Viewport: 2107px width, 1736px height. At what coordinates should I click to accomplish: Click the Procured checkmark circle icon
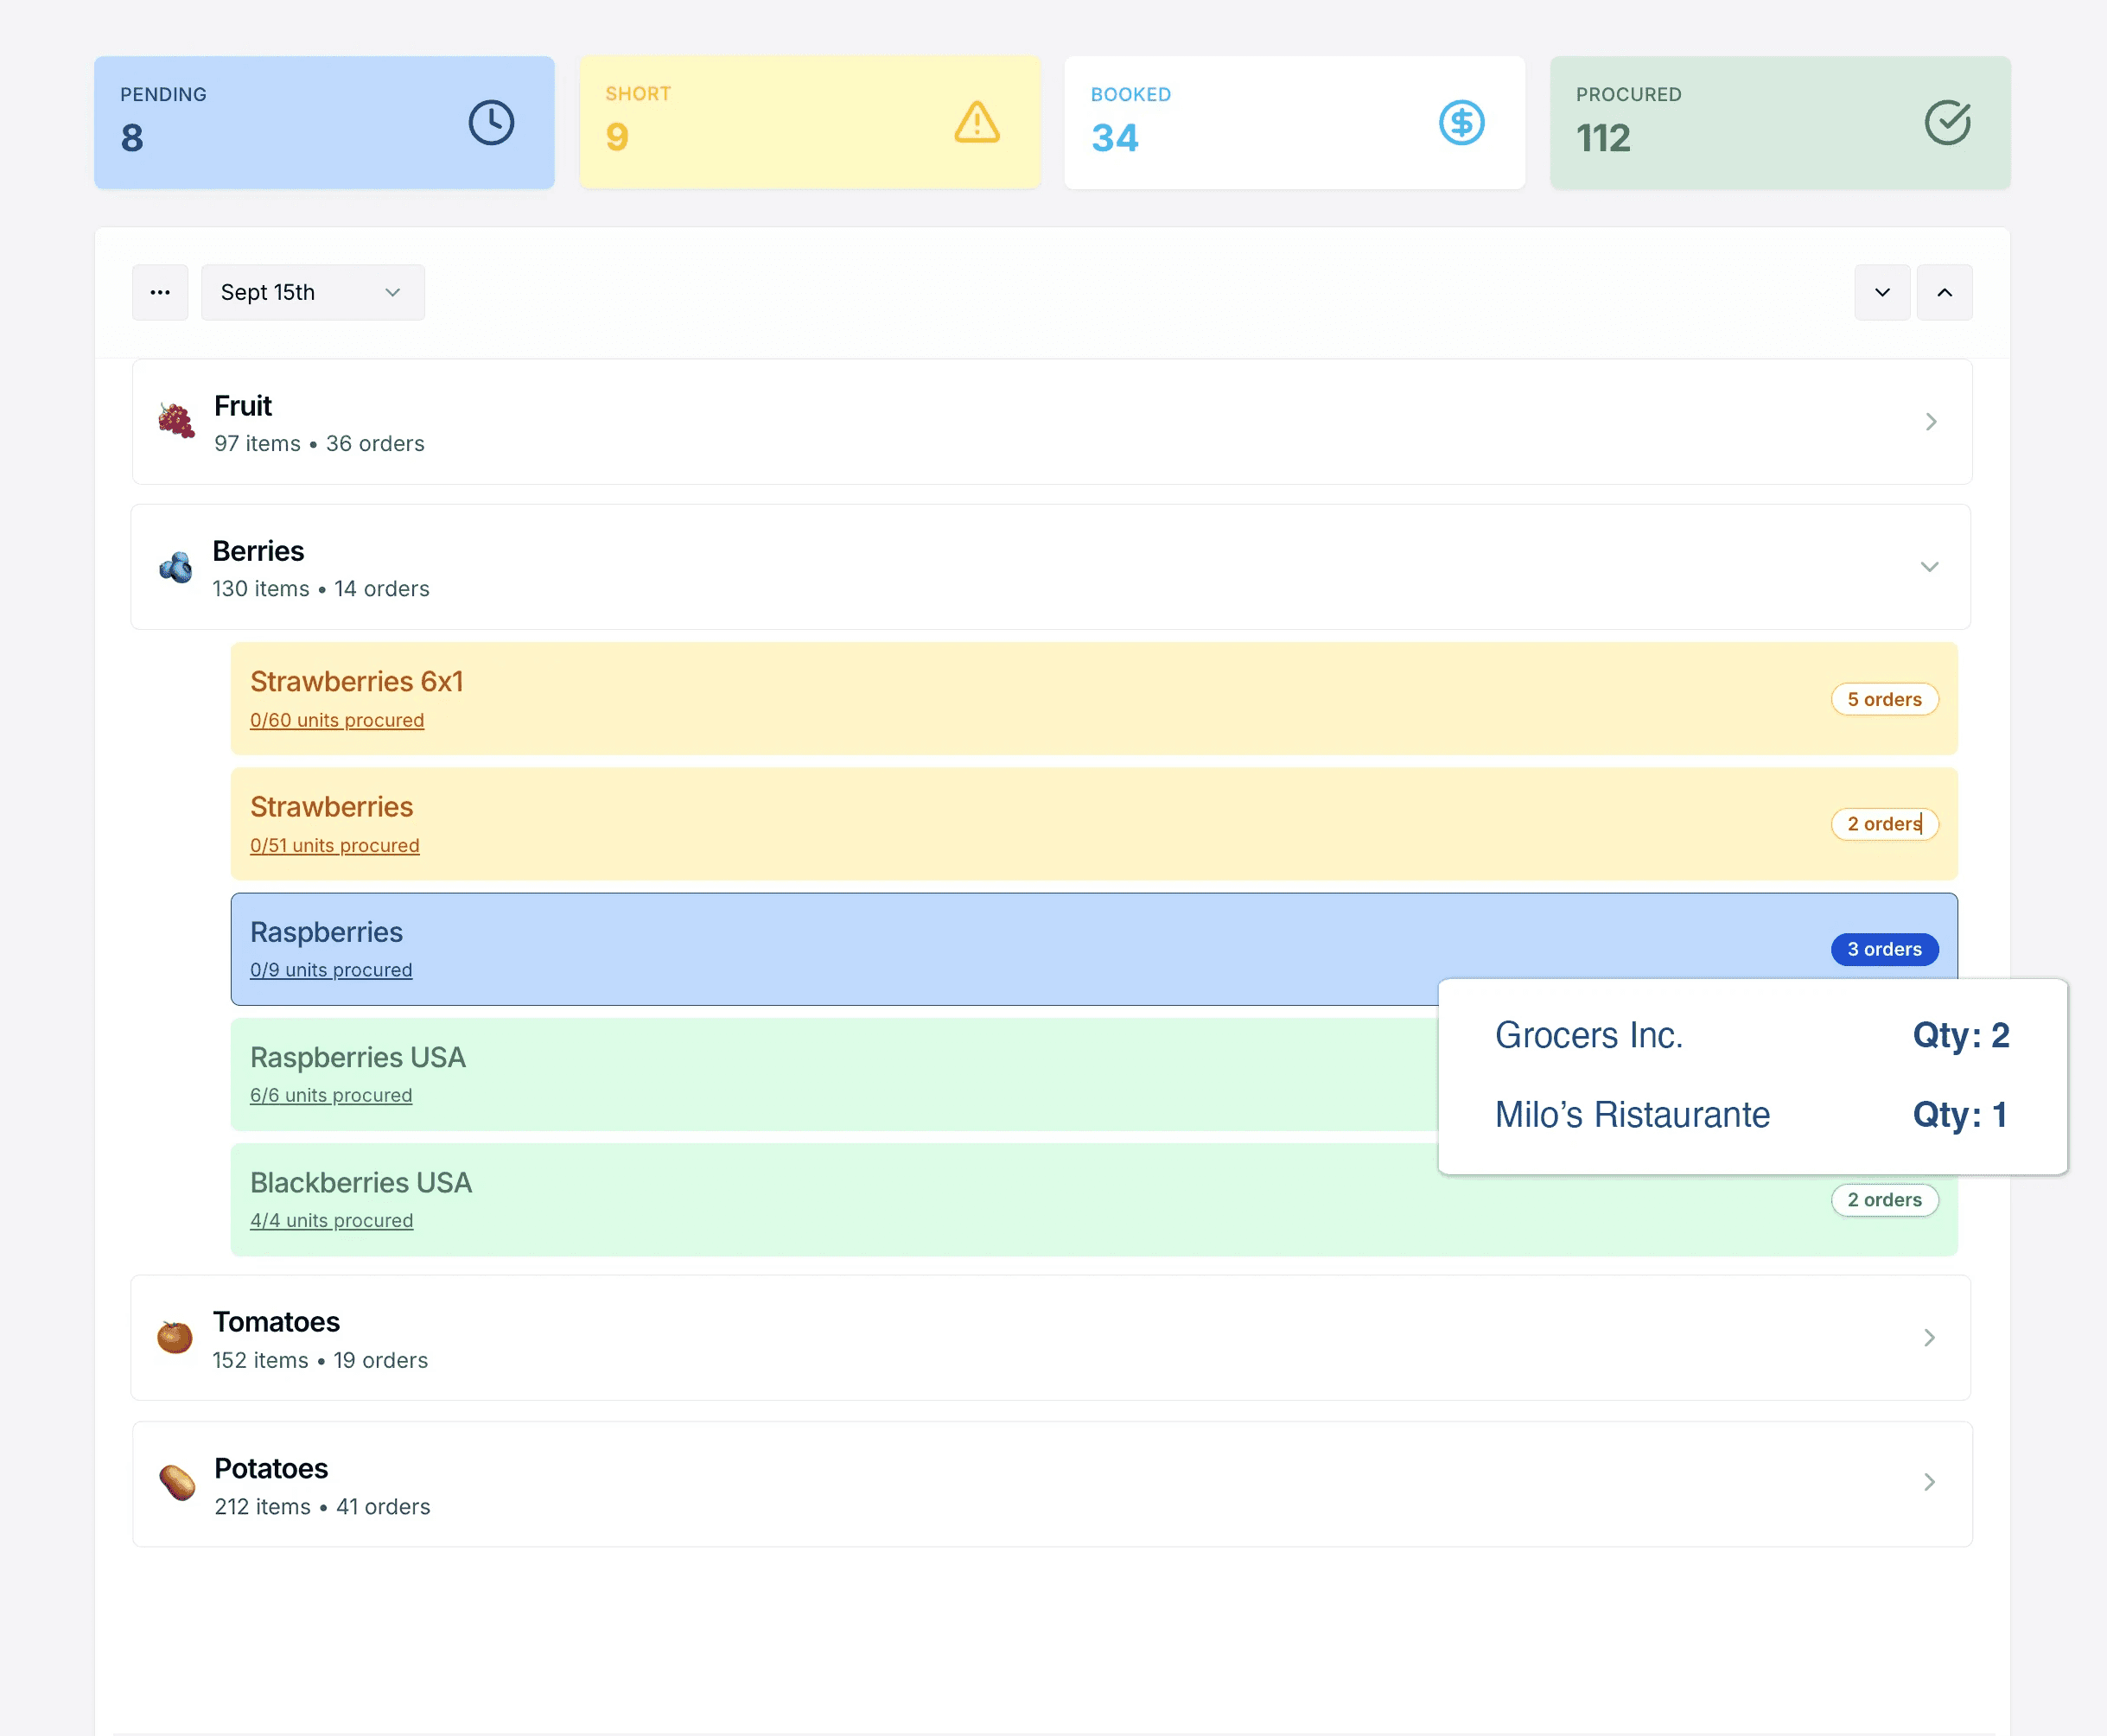point(1947,123)
